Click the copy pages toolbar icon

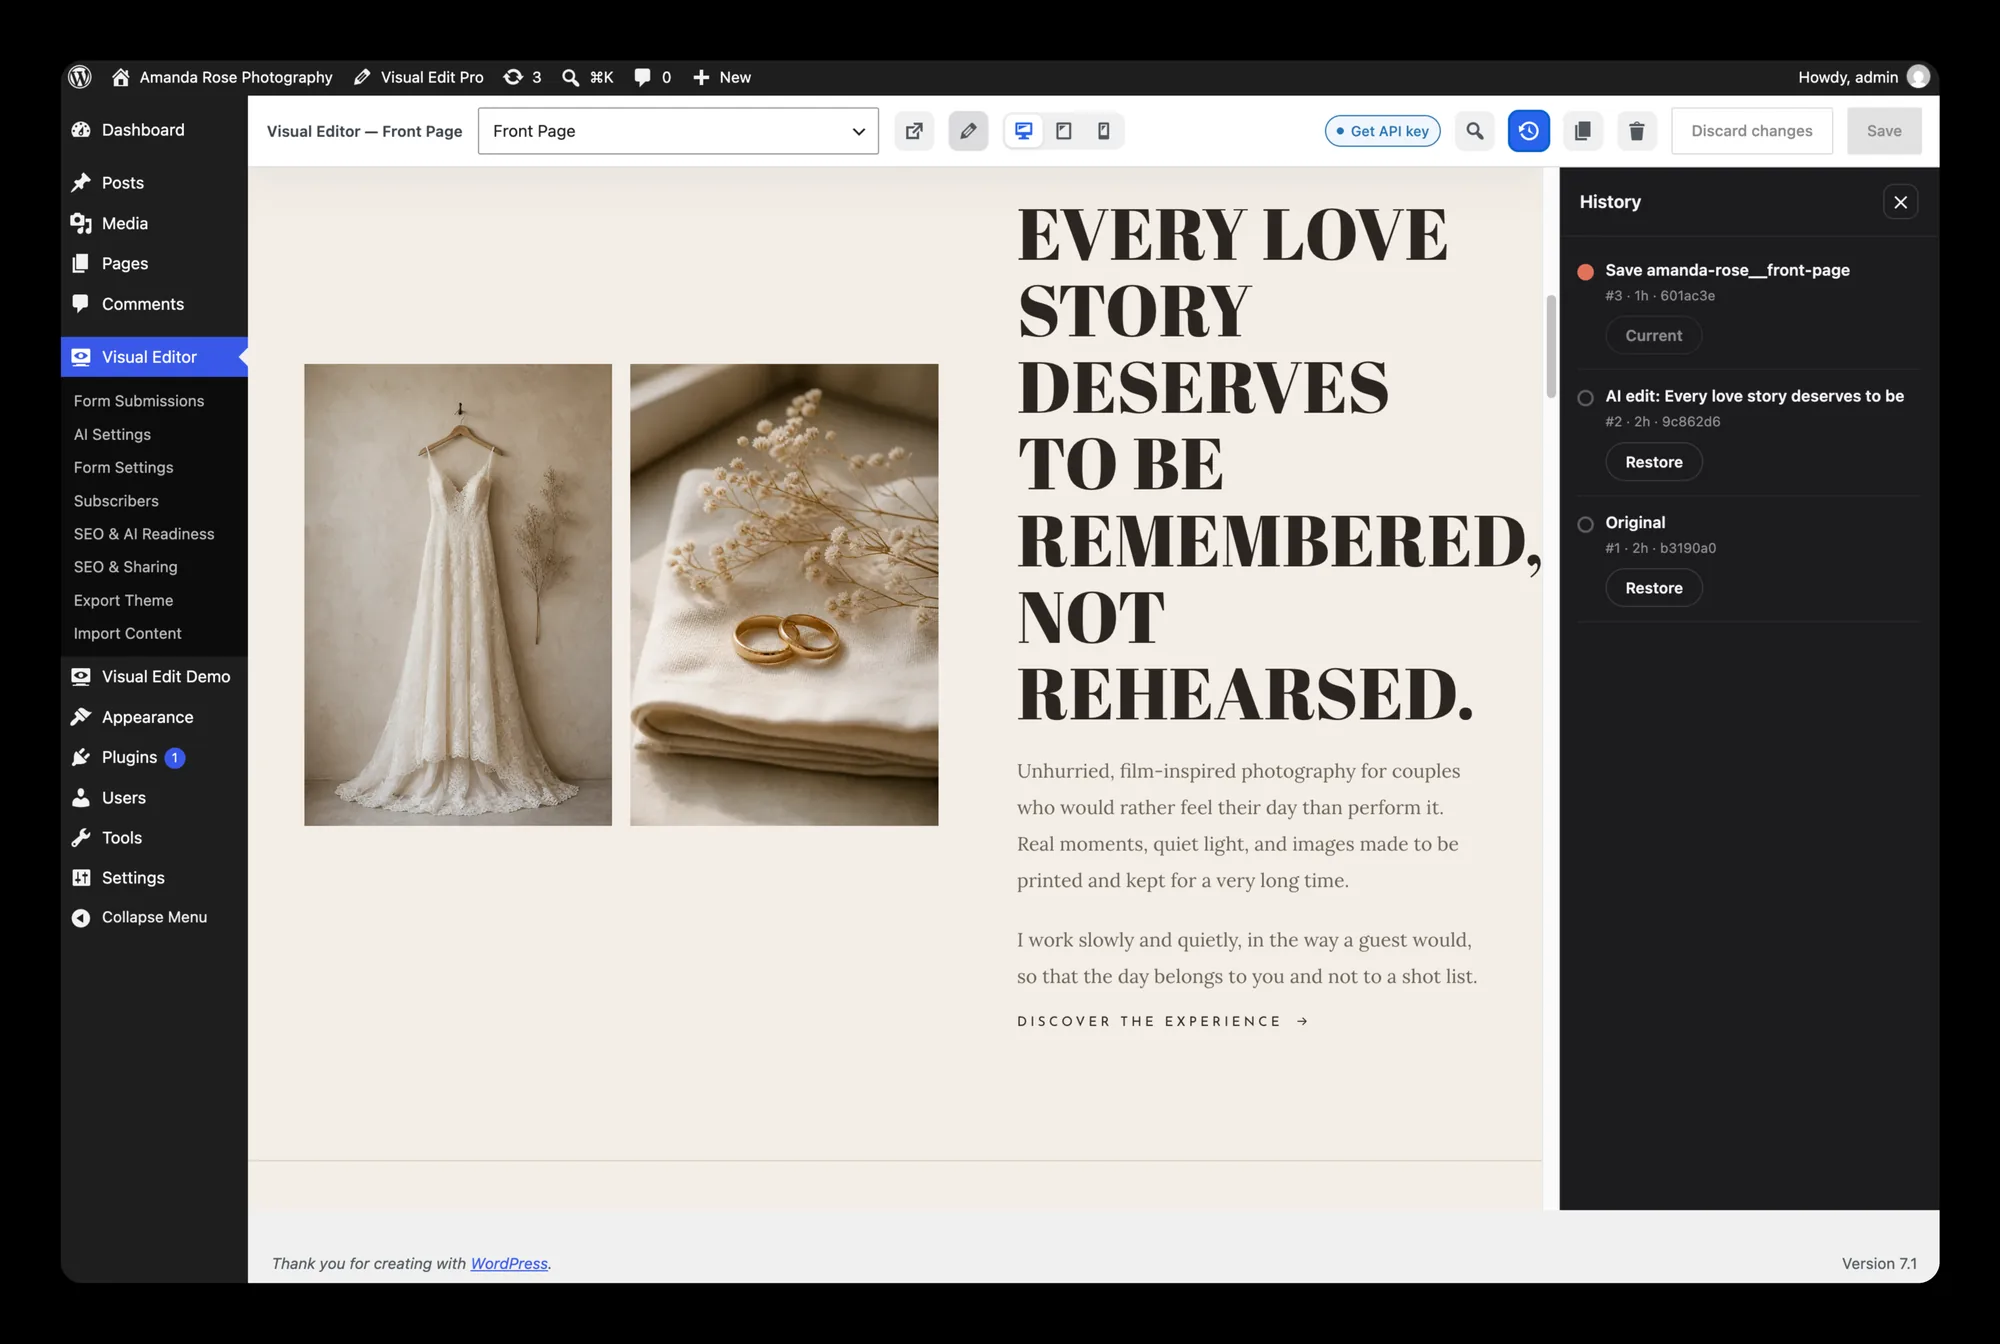[1582, 131]
